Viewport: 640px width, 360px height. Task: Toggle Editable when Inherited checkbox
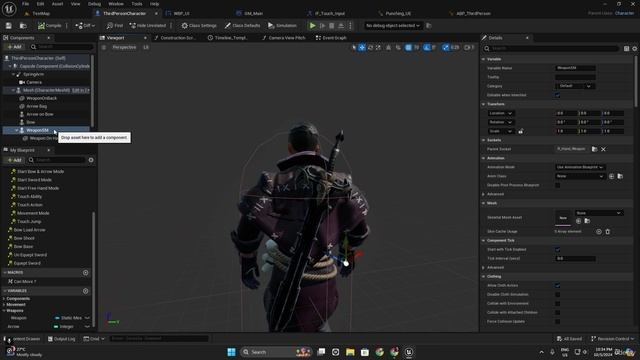click(558, 96)
